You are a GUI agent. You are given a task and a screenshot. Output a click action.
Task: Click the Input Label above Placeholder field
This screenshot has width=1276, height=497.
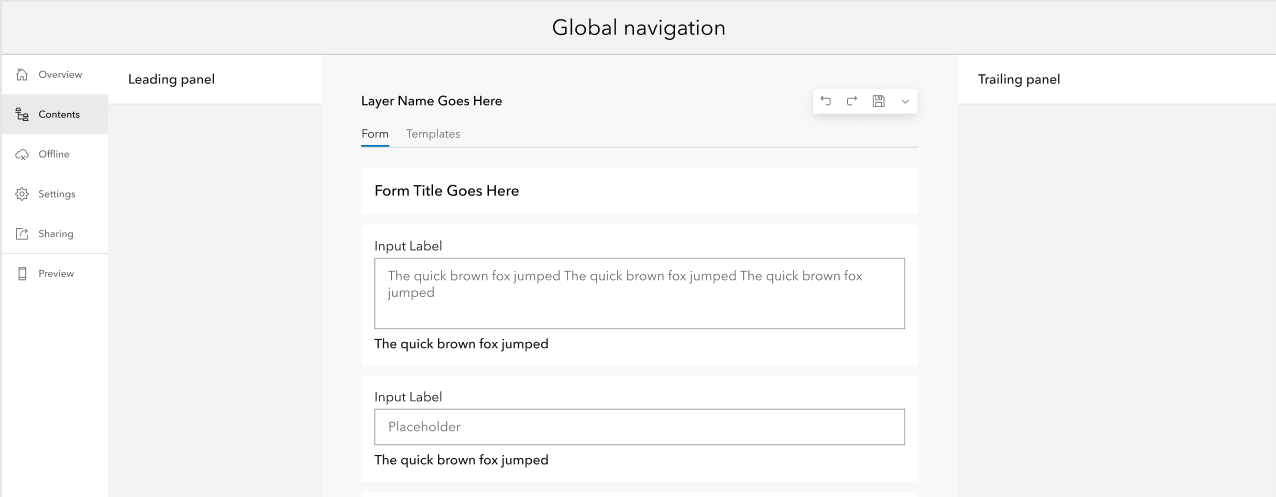click(408, 397)
